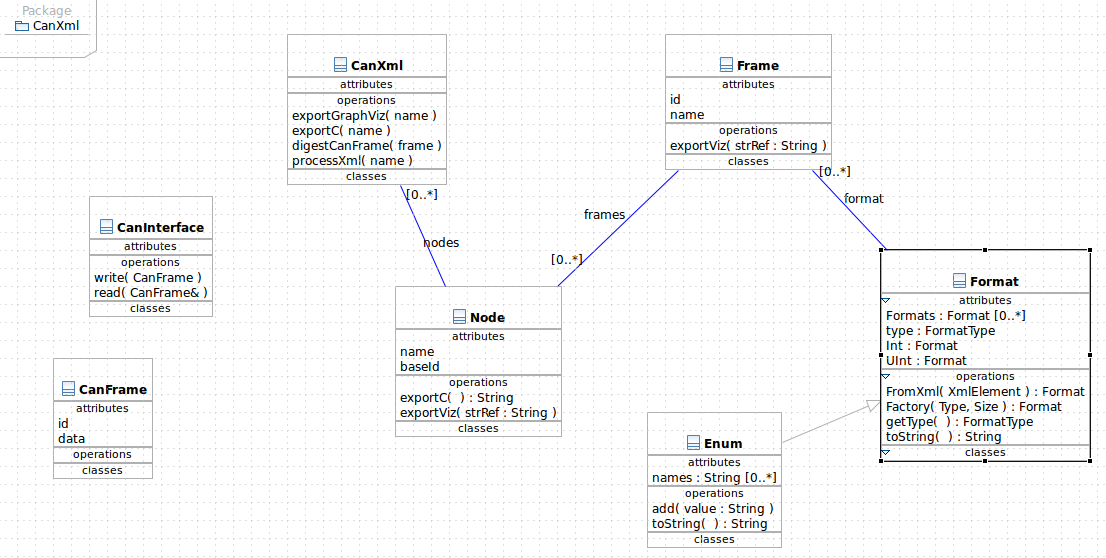
Task: Select the write( CanFrame ) operation
Action: click(x=148, y=278)
